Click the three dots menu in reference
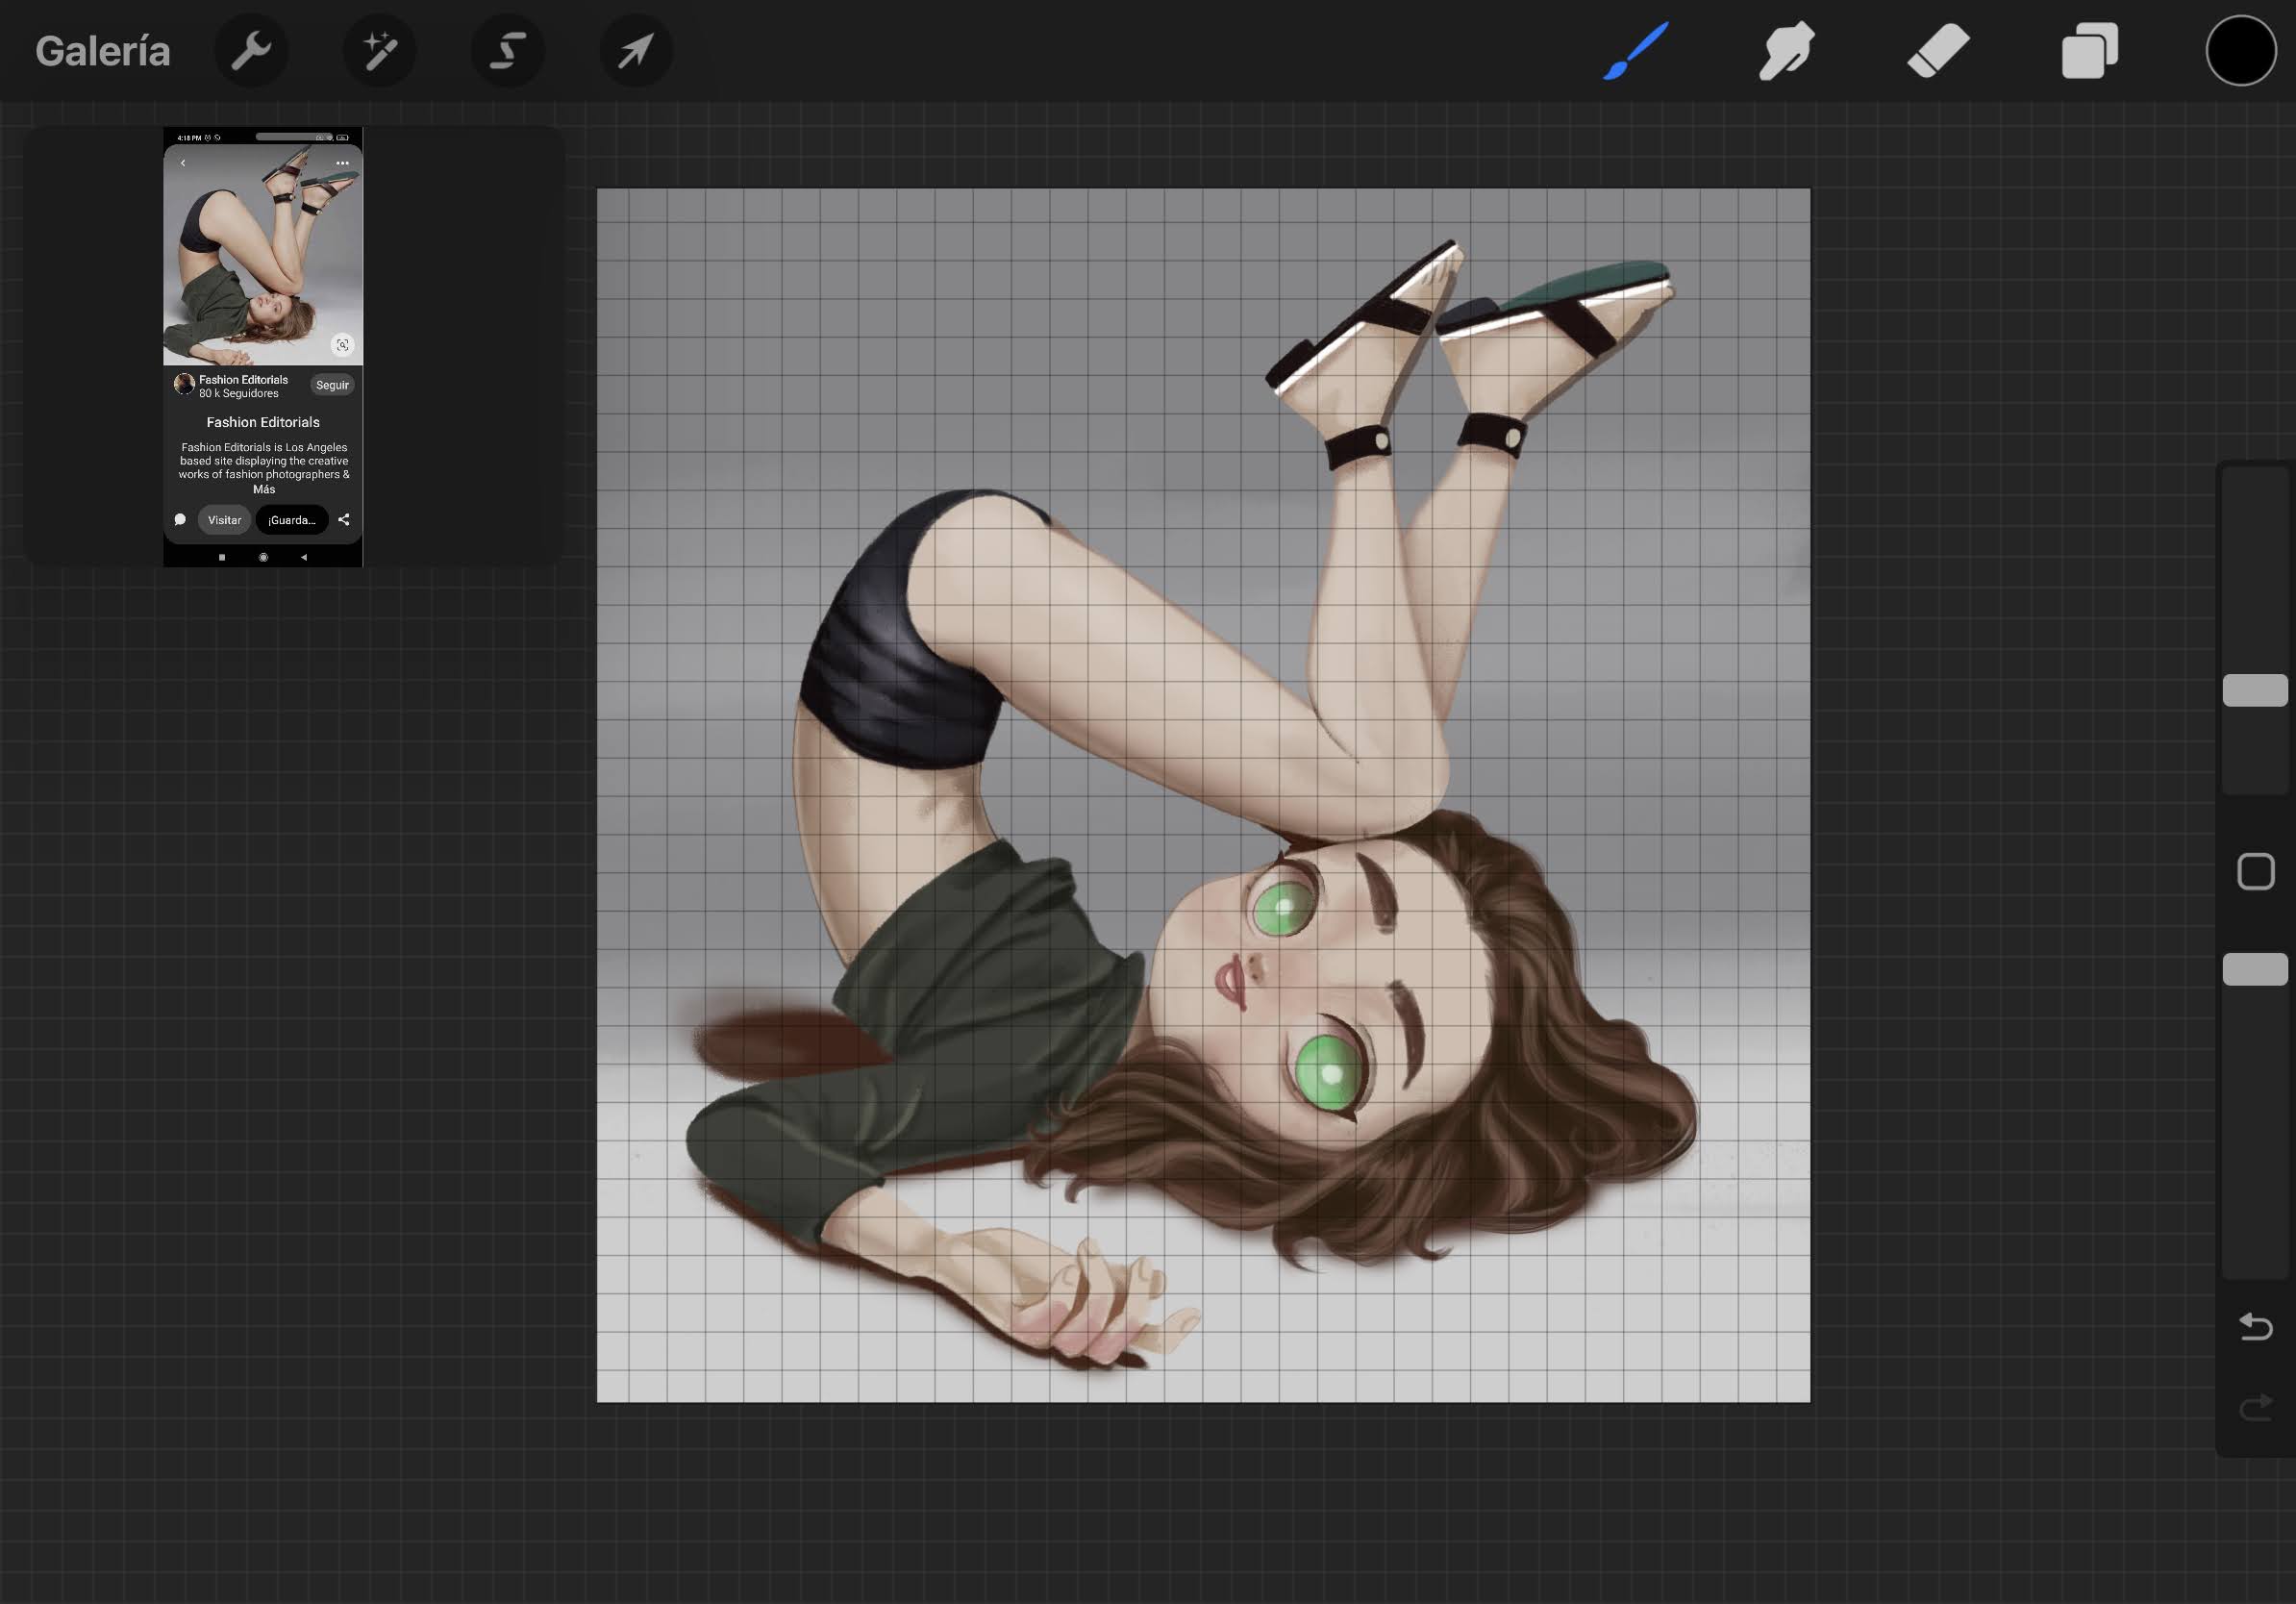The width and height of the screenshot is (2296, 1604). tap(342, 163)
